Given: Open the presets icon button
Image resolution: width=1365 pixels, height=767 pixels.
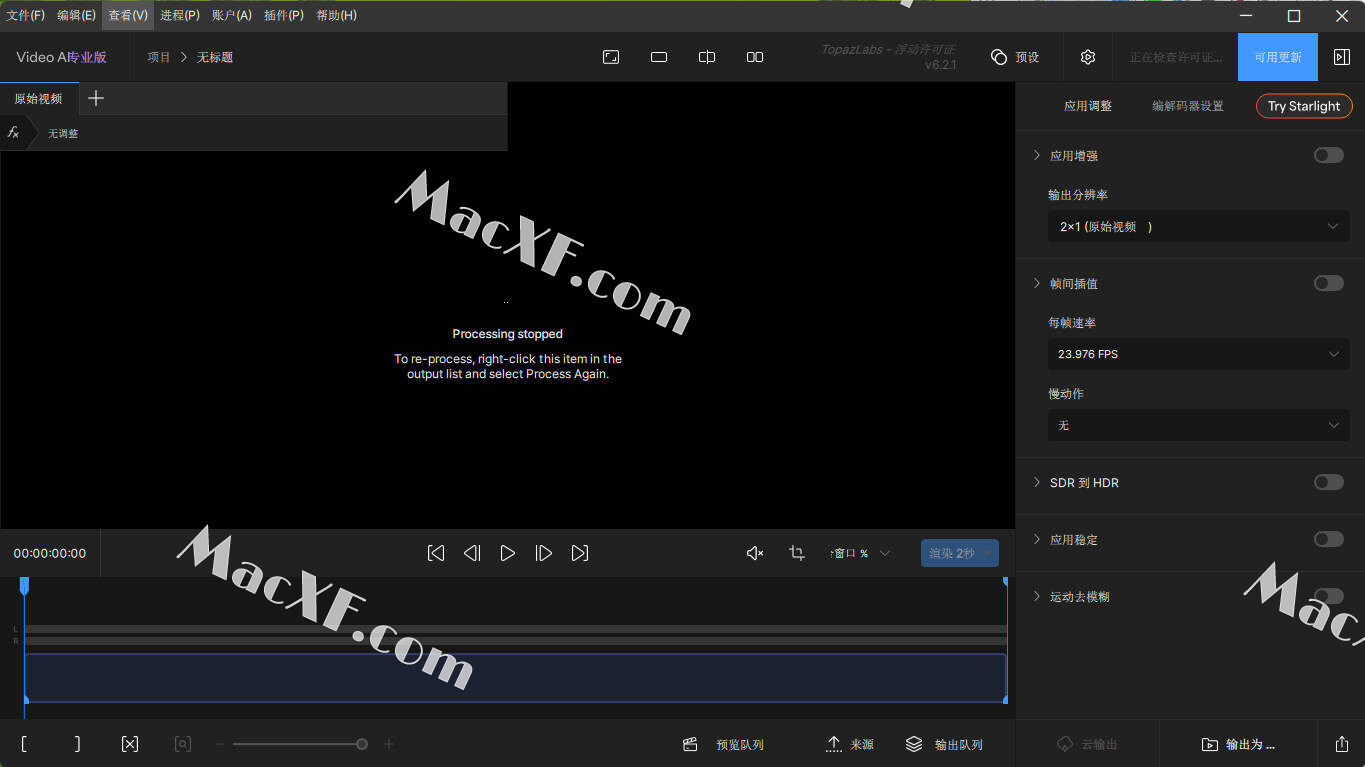Looking at the screenshot, I should coord(1015,57).
